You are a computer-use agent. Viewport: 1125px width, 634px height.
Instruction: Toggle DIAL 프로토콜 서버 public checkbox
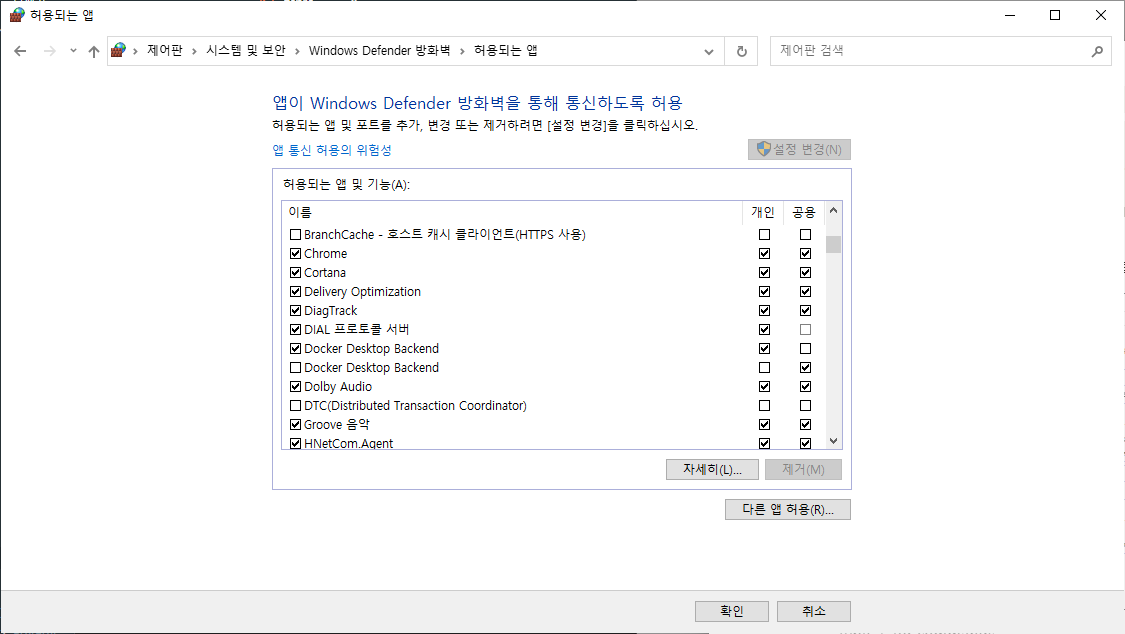coord(805,329)
